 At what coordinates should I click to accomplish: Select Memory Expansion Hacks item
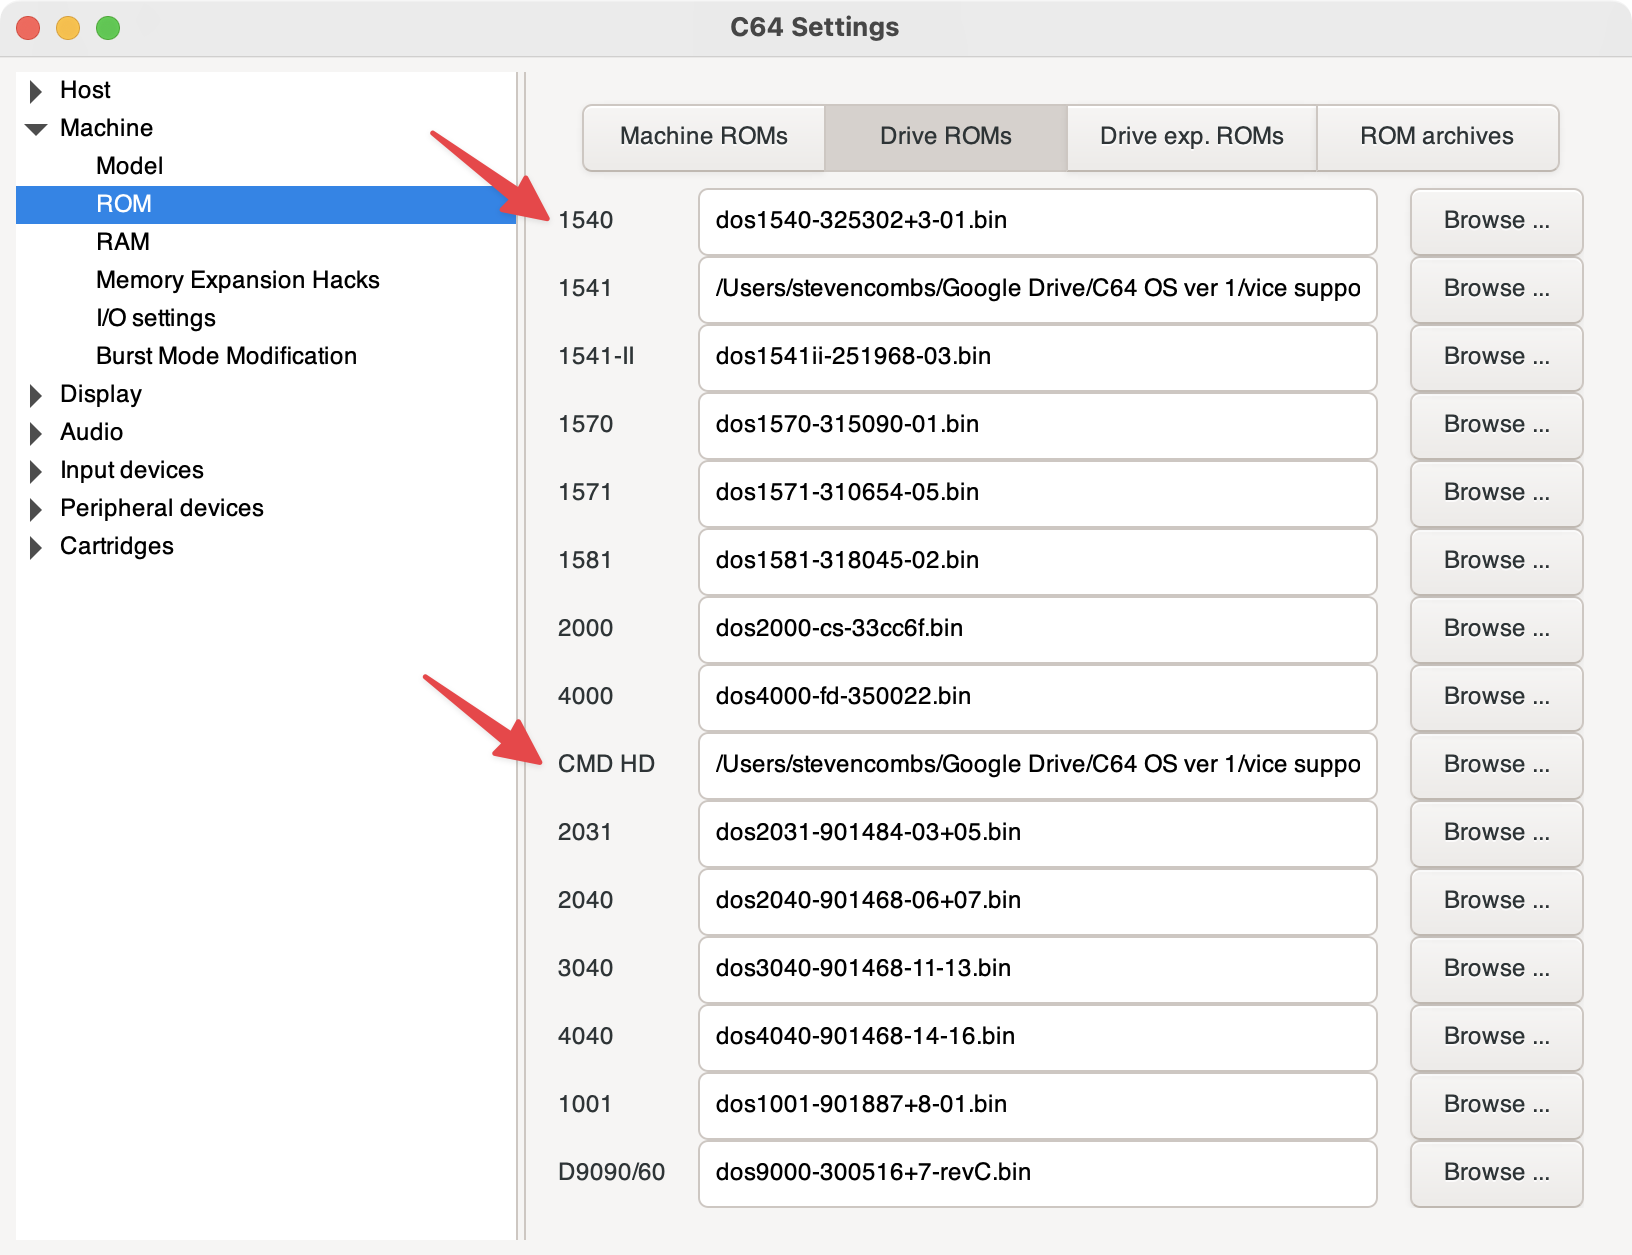click(x=237, y=280)
